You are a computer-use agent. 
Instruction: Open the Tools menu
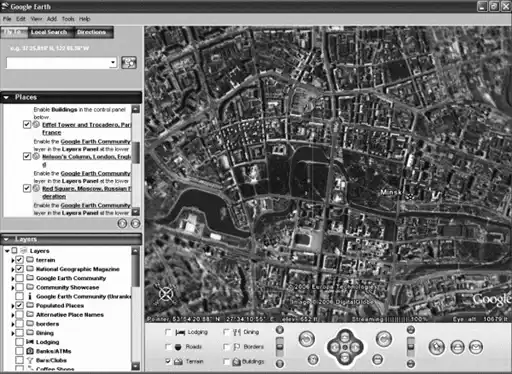tap(68, 19)
